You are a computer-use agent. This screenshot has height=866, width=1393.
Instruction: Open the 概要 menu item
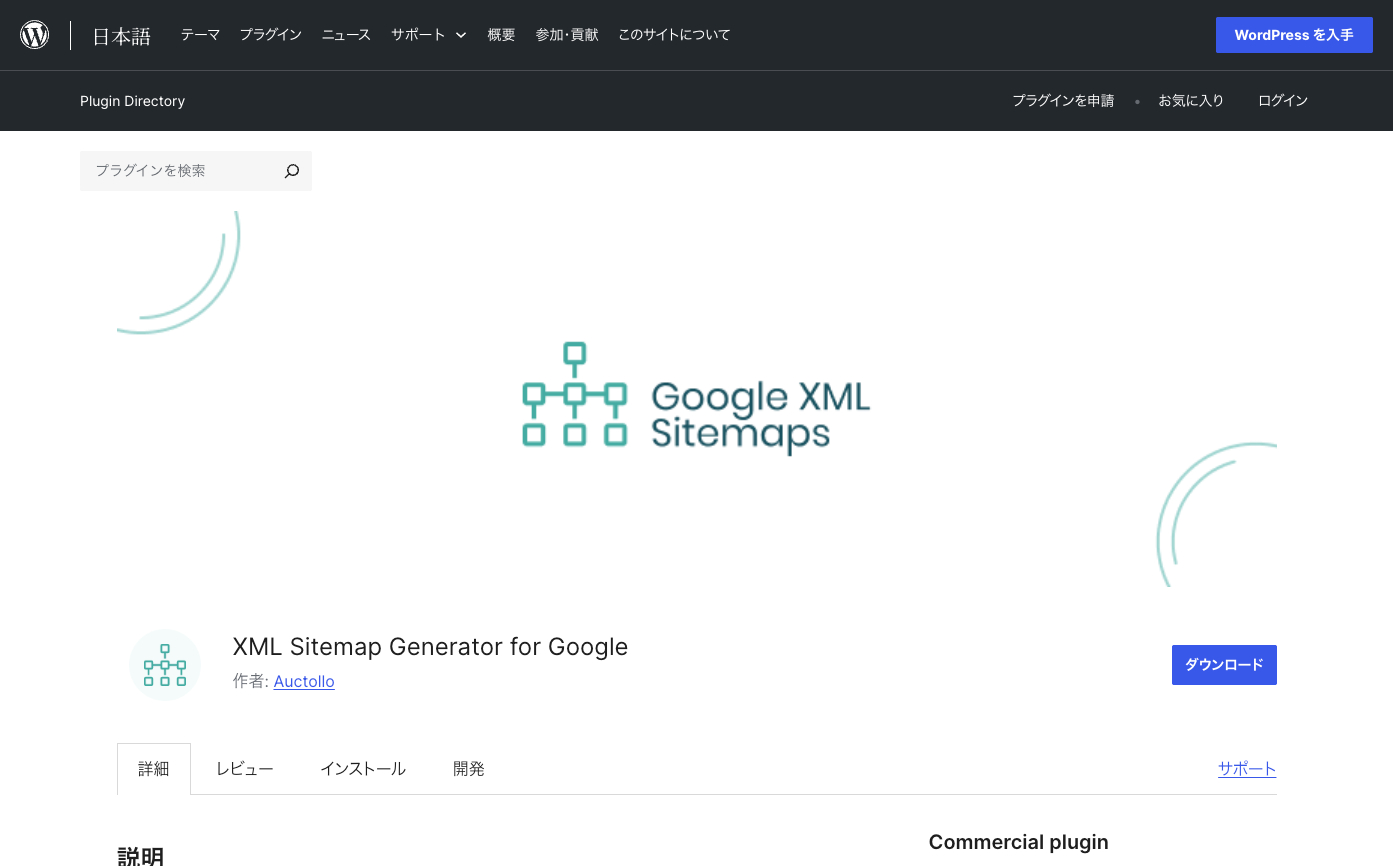(501, 35)
